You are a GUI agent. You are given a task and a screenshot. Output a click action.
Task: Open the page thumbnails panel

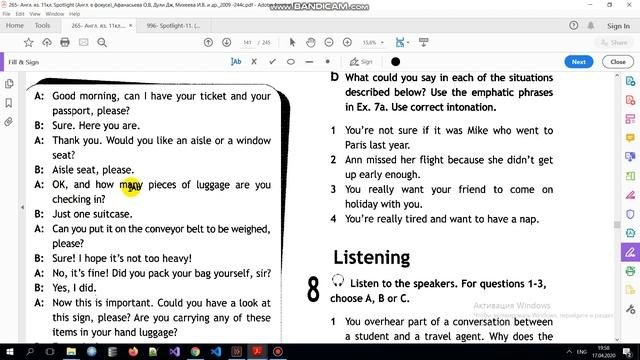[9, 84]
